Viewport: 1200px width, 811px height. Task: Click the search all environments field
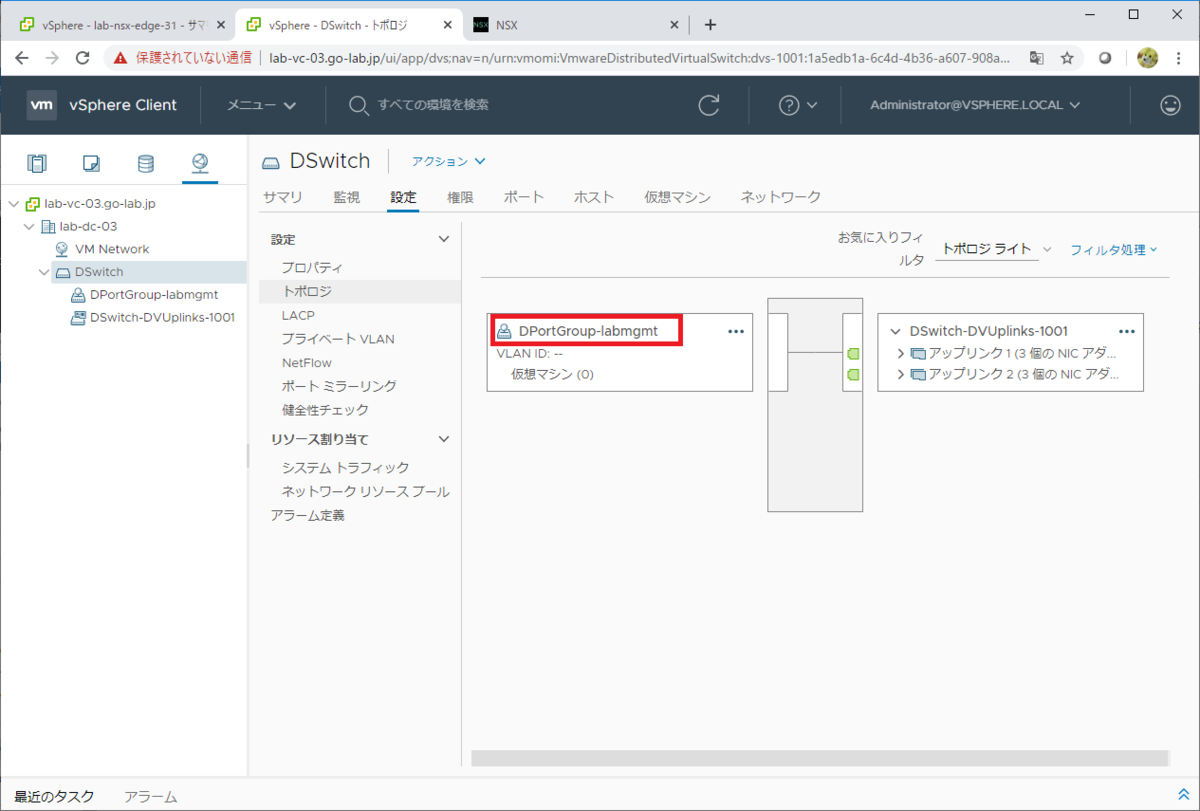point(434,105)
